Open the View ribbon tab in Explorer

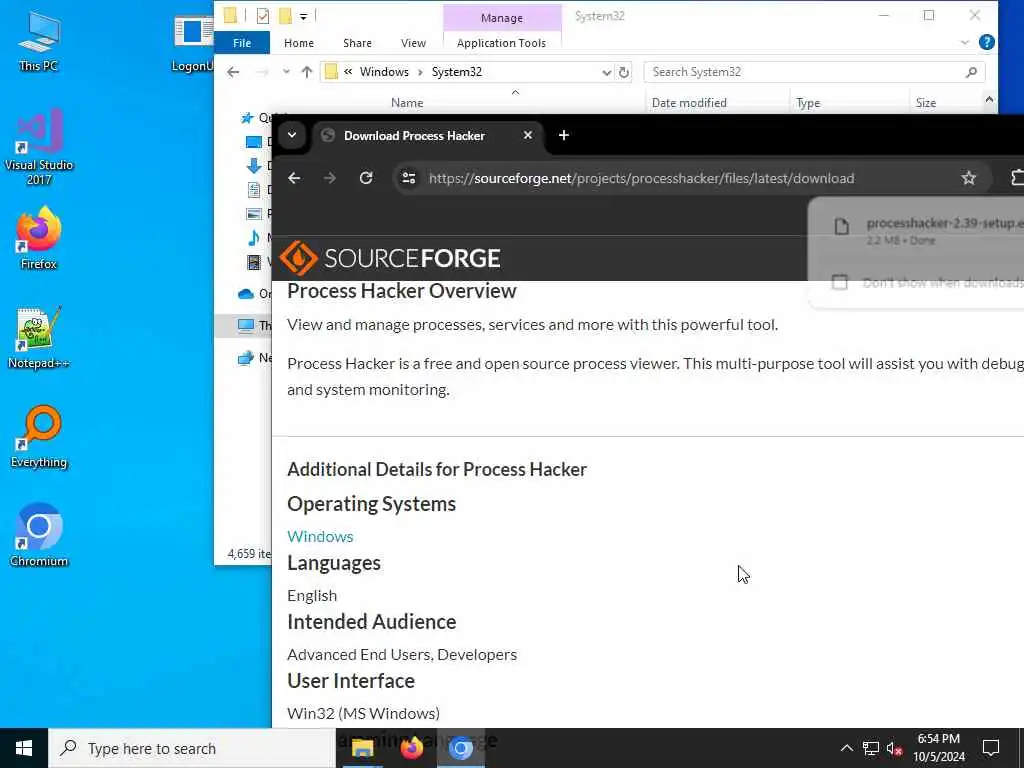[413, 43]
